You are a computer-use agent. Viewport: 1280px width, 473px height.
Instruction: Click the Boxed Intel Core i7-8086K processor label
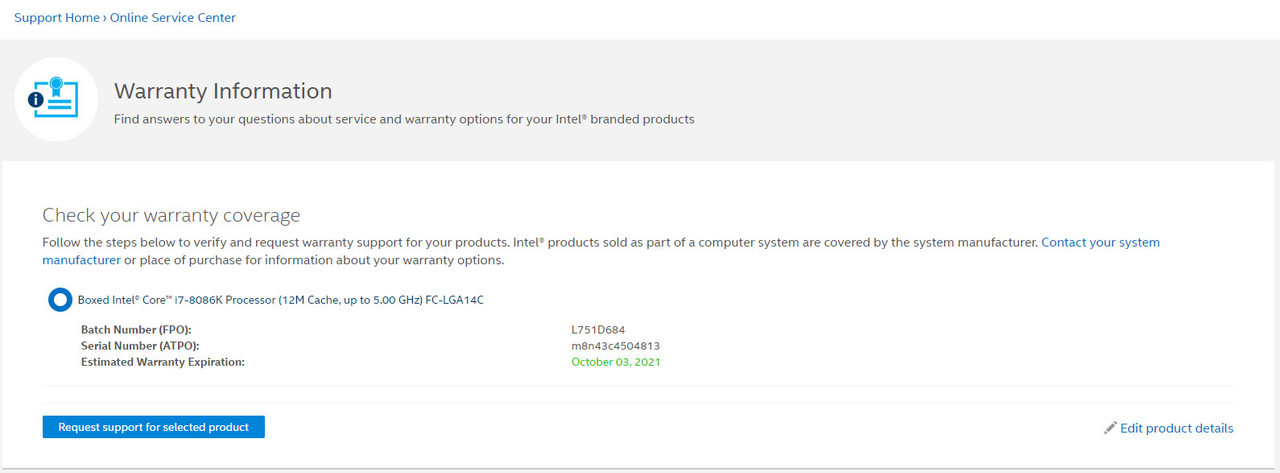(x=281, y=300)
